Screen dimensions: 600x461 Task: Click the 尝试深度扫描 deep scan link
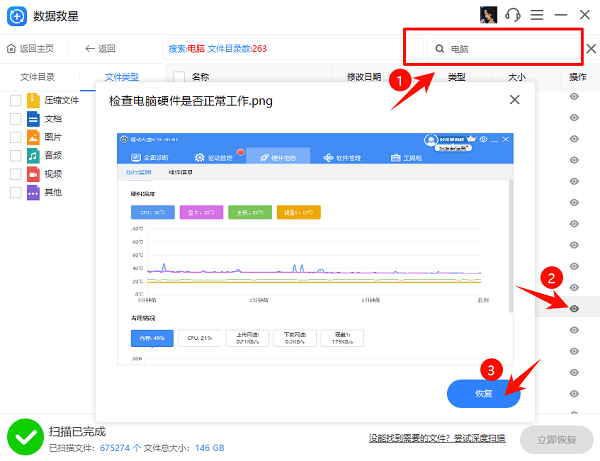tap(475, 437)
